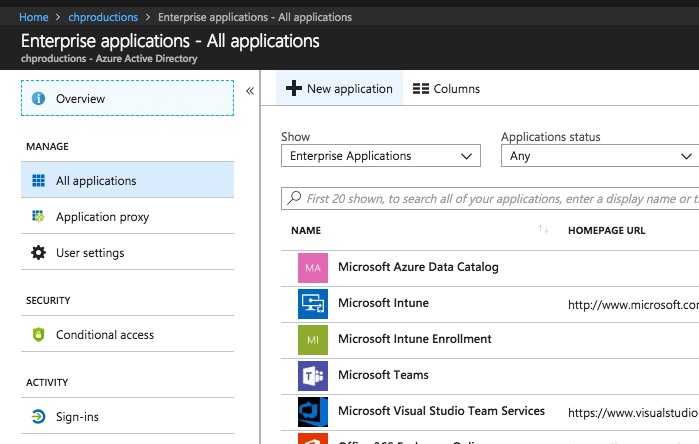Open the Show dropdown (Enterprise Applications)
This screenshot has width=699, height=444.
[381, 156]
